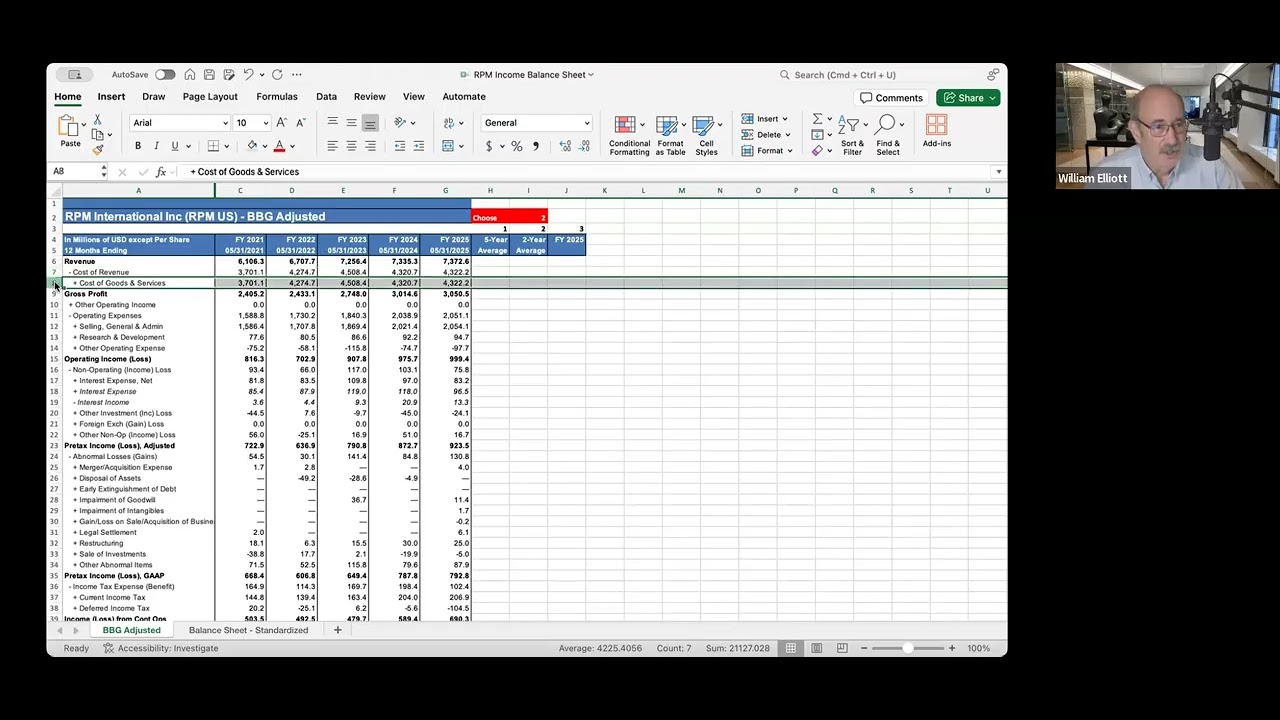1280x720 pixels.
Task: Toggle bottom vertical alignment
Action: 370,123
